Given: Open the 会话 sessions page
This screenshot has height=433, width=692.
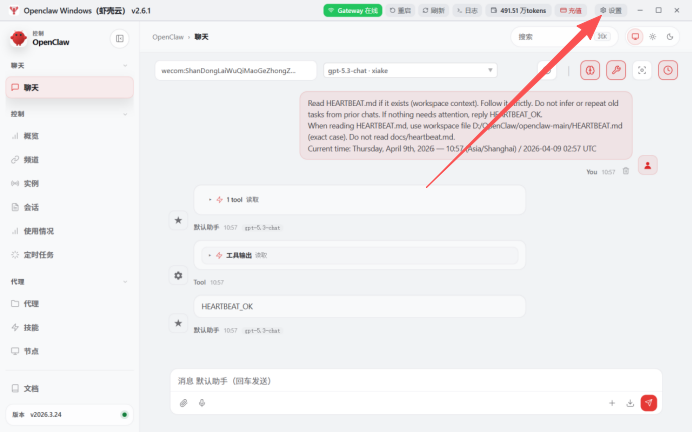Looking at the screenshot, I should (69, 207).
